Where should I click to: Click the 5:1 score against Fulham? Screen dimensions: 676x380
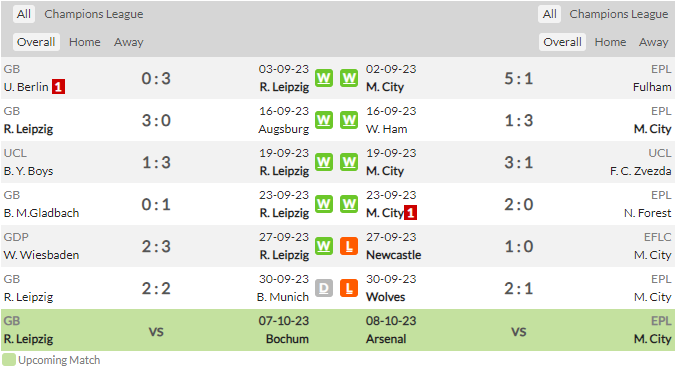519,79
